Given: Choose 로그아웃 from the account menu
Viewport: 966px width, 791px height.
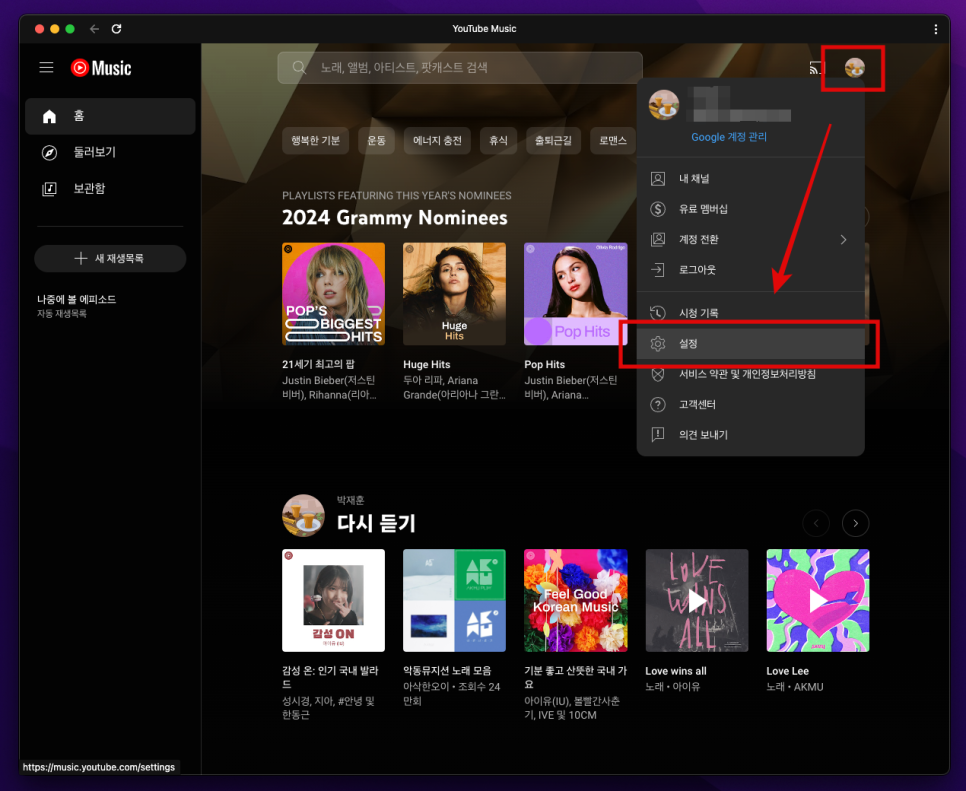Looking at the screenshot, I should coord(750,269).
